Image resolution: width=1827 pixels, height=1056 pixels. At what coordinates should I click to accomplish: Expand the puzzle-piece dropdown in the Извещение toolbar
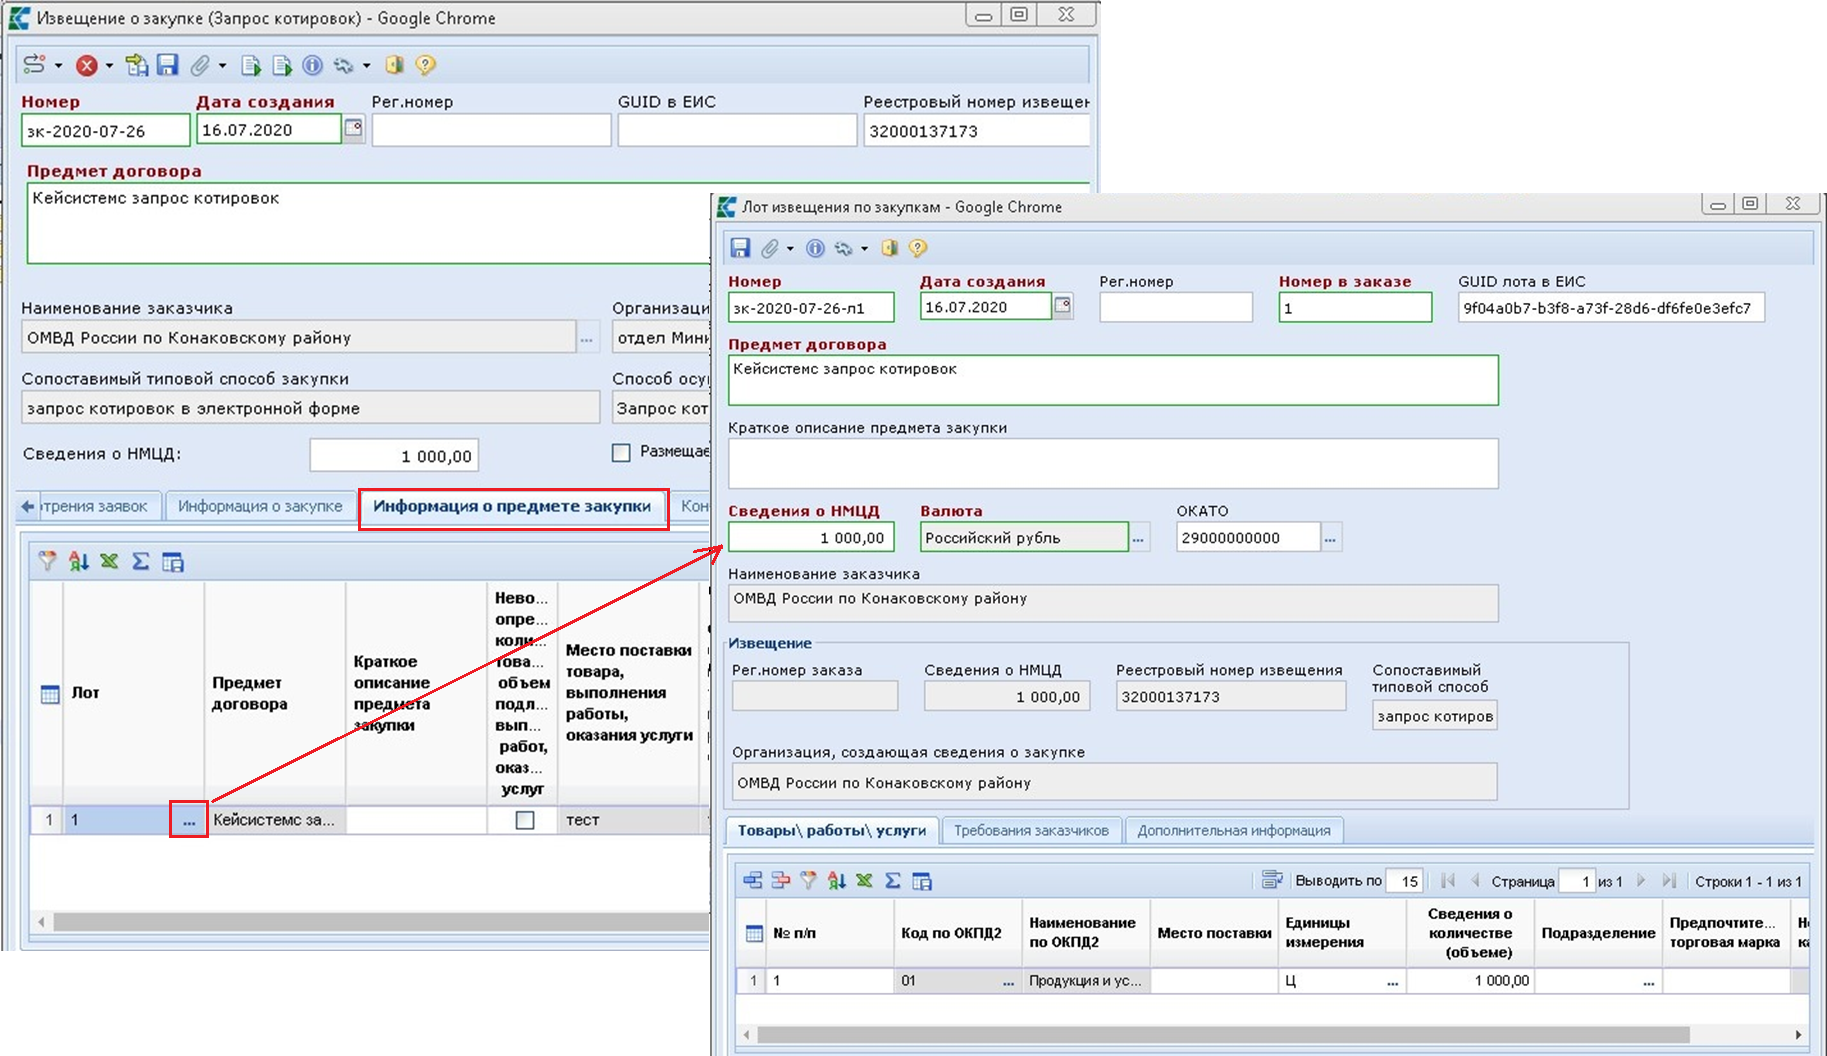[366, 66]
